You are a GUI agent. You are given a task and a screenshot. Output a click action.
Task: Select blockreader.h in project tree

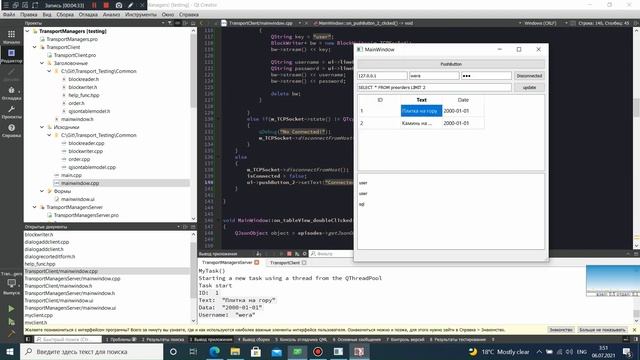pos(84,79)
